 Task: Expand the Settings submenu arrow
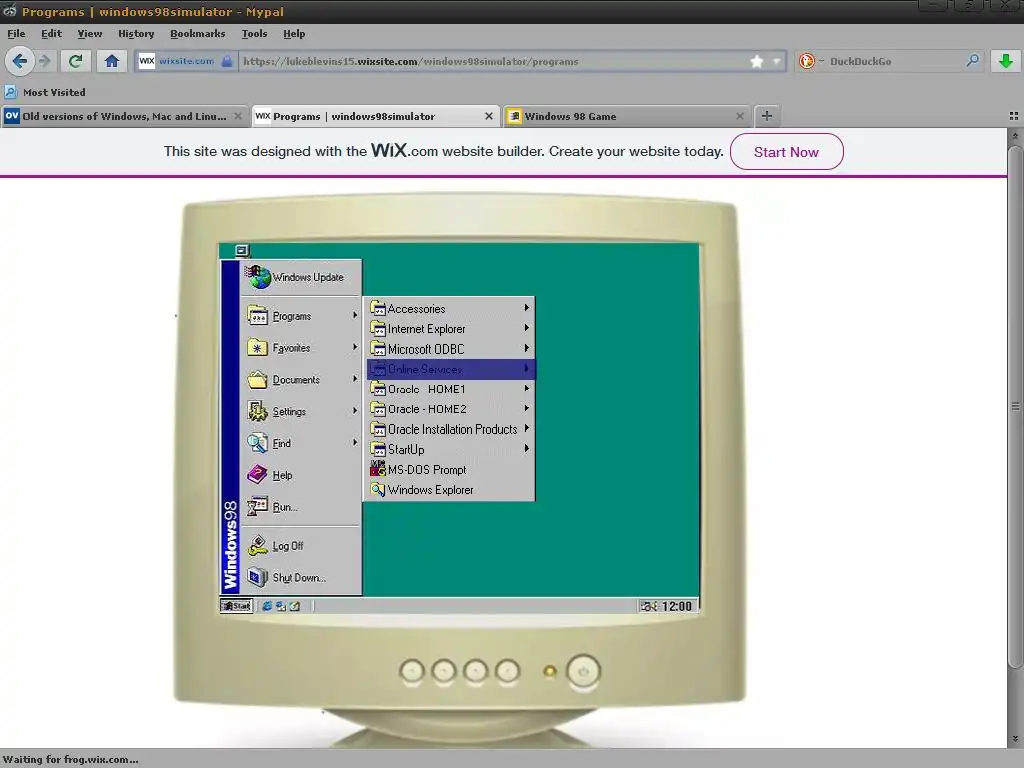(x=355, y=411)
